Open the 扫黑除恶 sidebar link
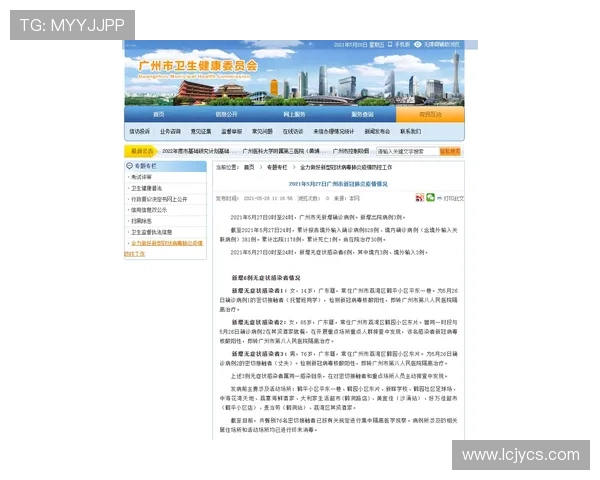The height and width of the screenshot is (480, 600). [141, 221]
